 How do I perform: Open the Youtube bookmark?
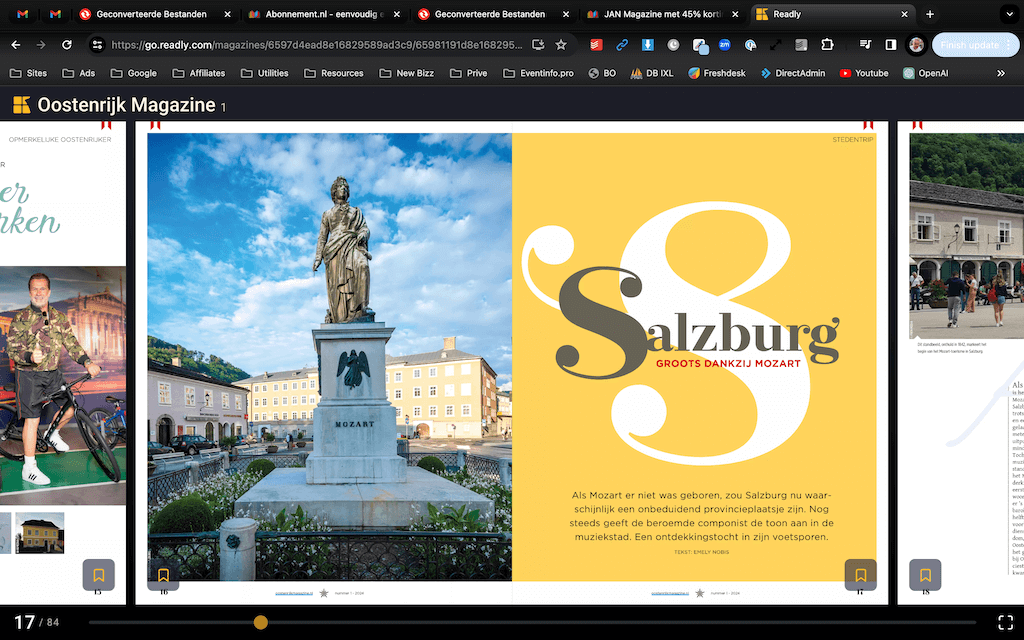[864, 73]
